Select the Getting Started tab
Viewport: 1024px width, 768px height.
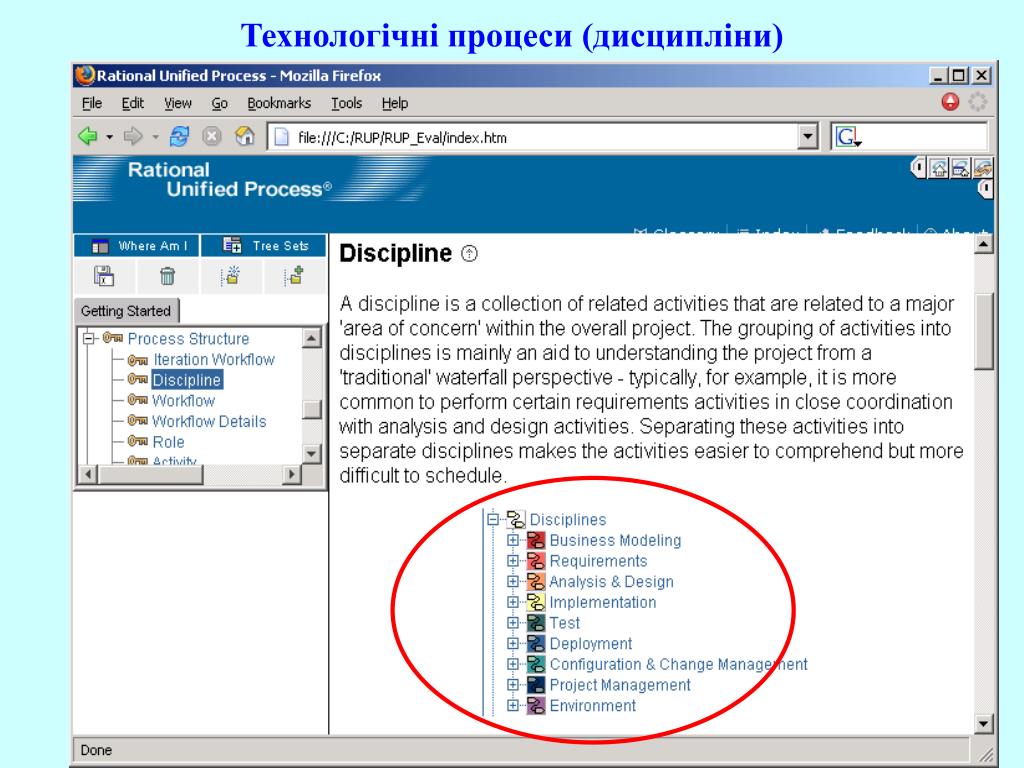pyautogui.click(x=126, y=311)
